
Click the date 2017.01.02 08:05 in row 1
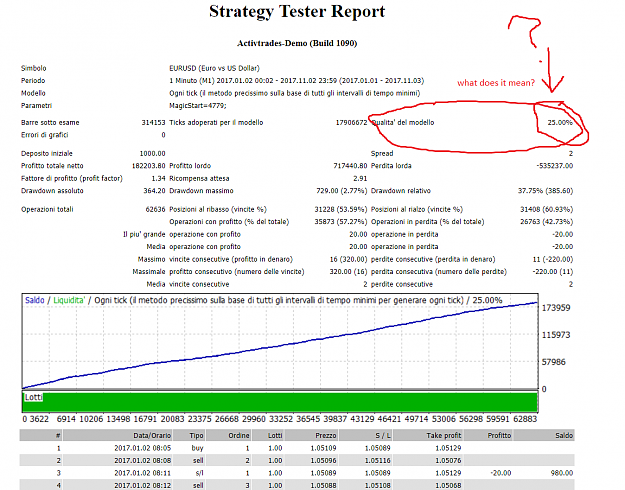pos(143,448)
